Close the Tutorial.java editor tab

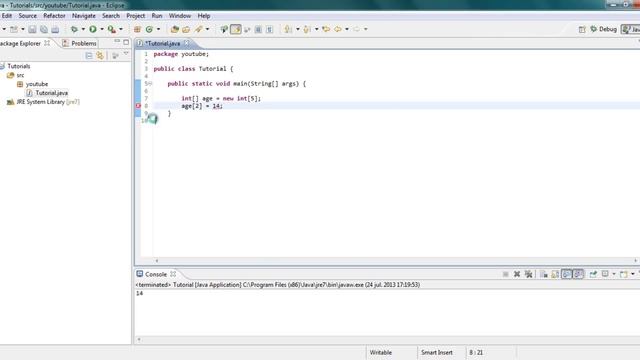click(x=187, y=43)
